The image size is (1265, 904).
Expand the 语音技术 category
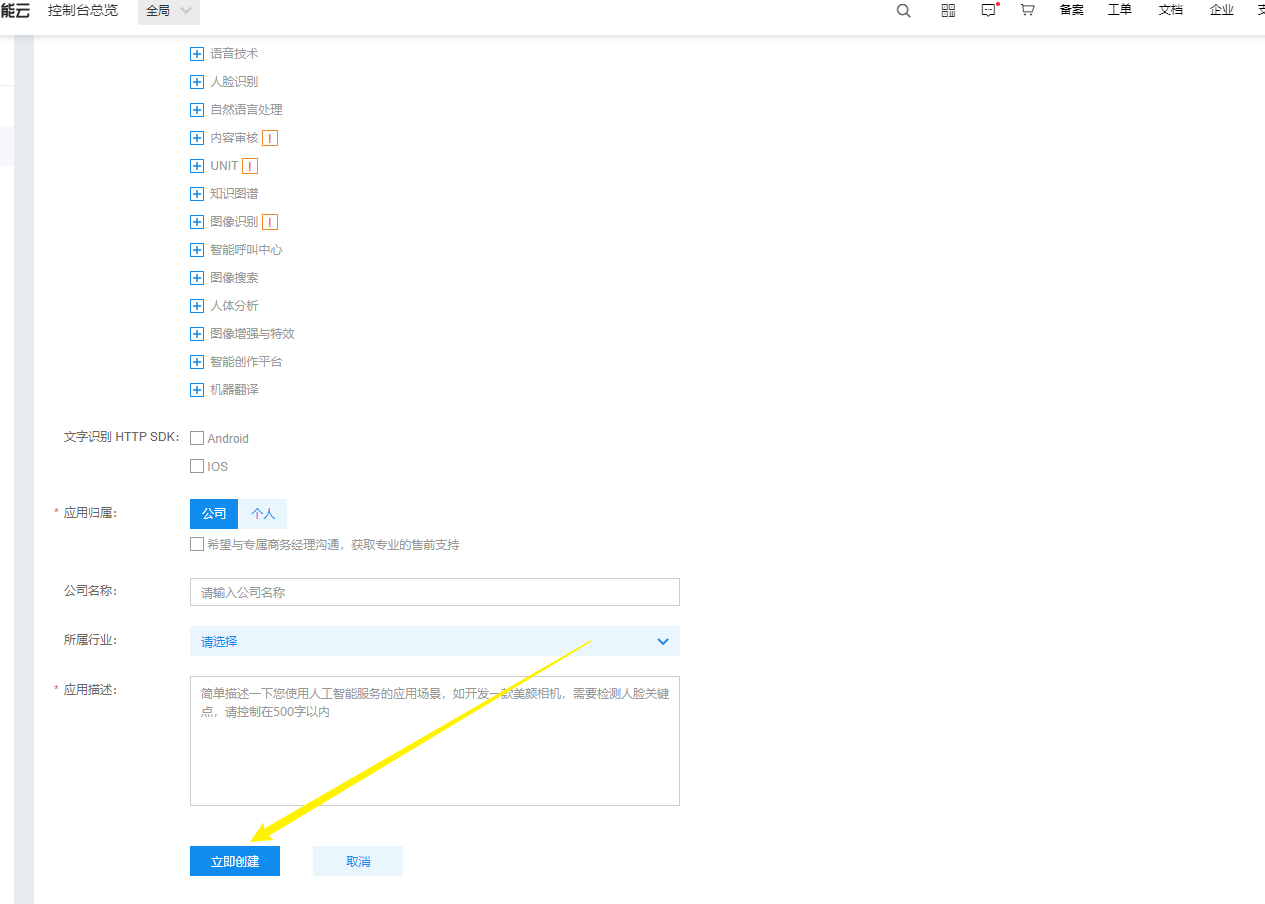[197, 53]
